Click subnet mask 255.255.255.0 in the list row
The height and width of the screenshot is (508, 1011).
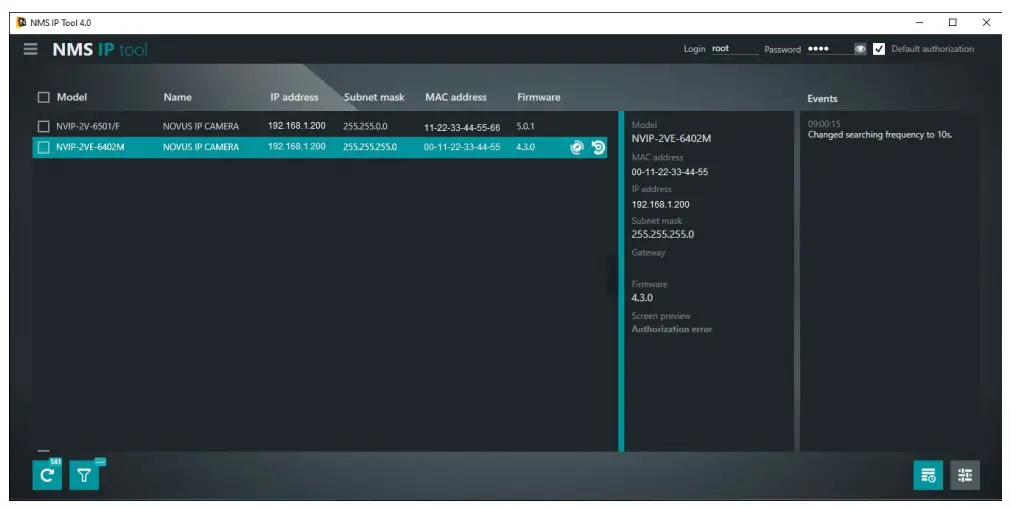coord(370,147)
